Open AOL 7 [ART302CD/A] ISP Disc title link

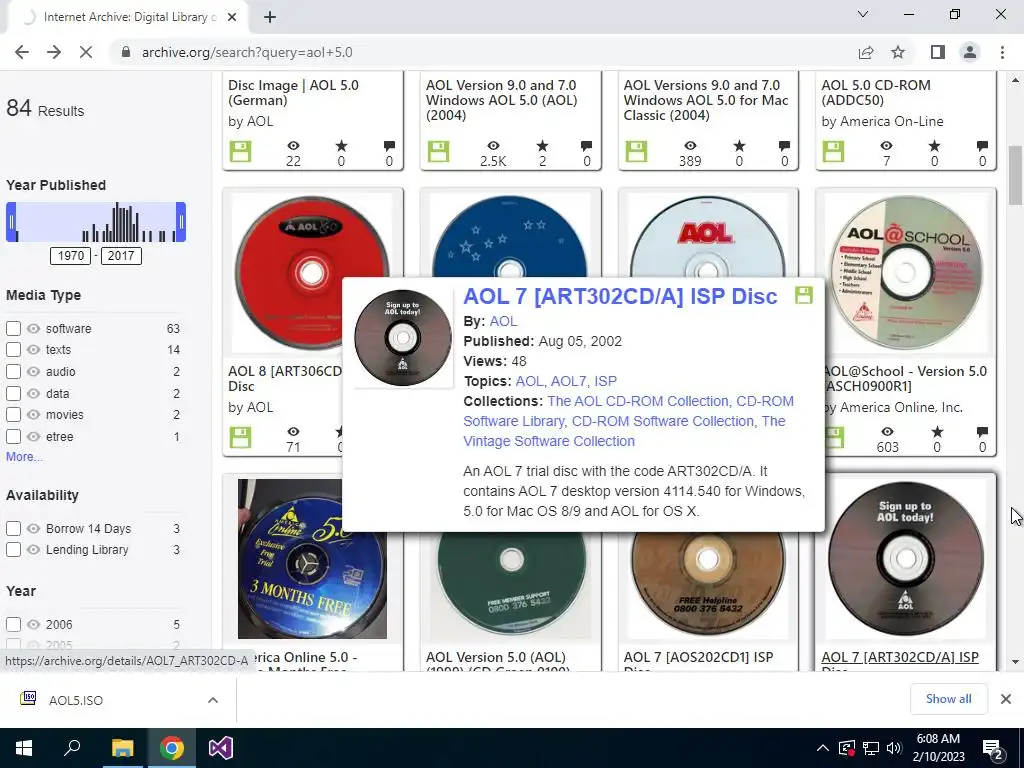point(620,296)
